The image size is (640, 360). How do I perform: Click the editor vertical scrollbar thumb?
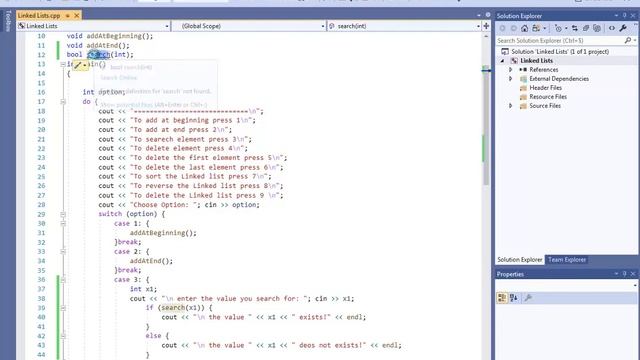pos(486,124)
